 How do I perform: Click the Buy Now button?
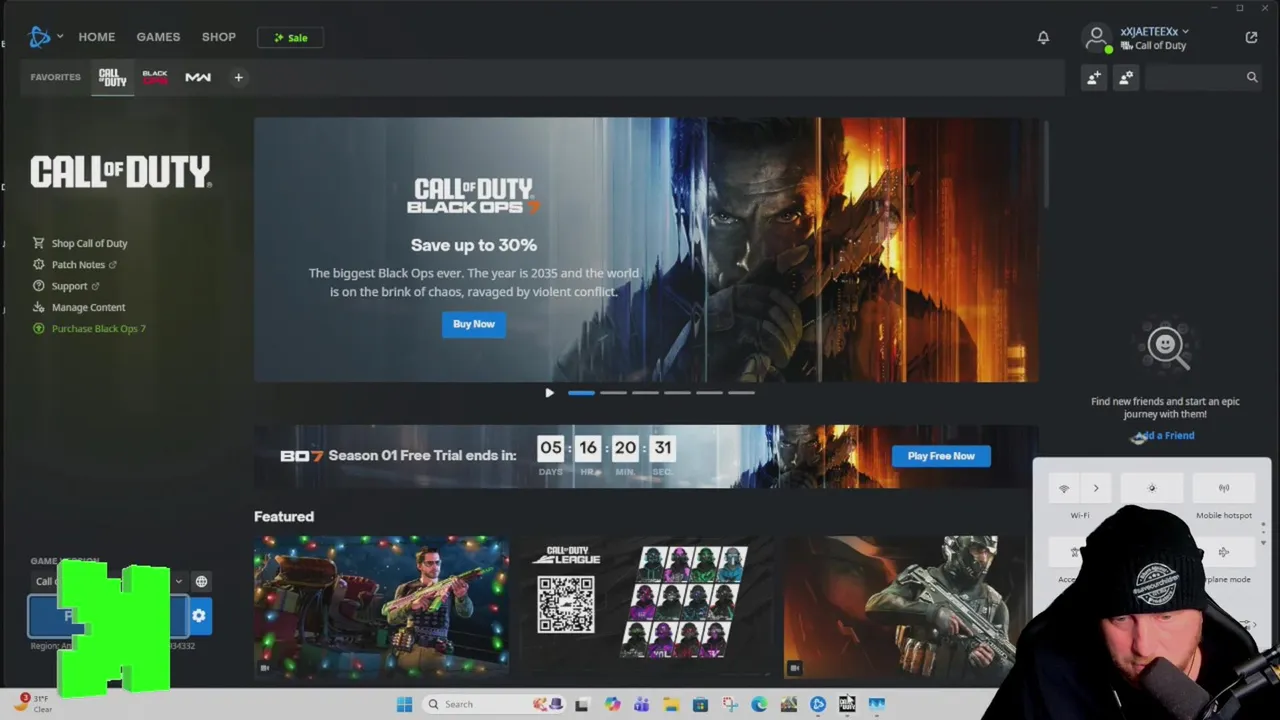pos(474,324)
